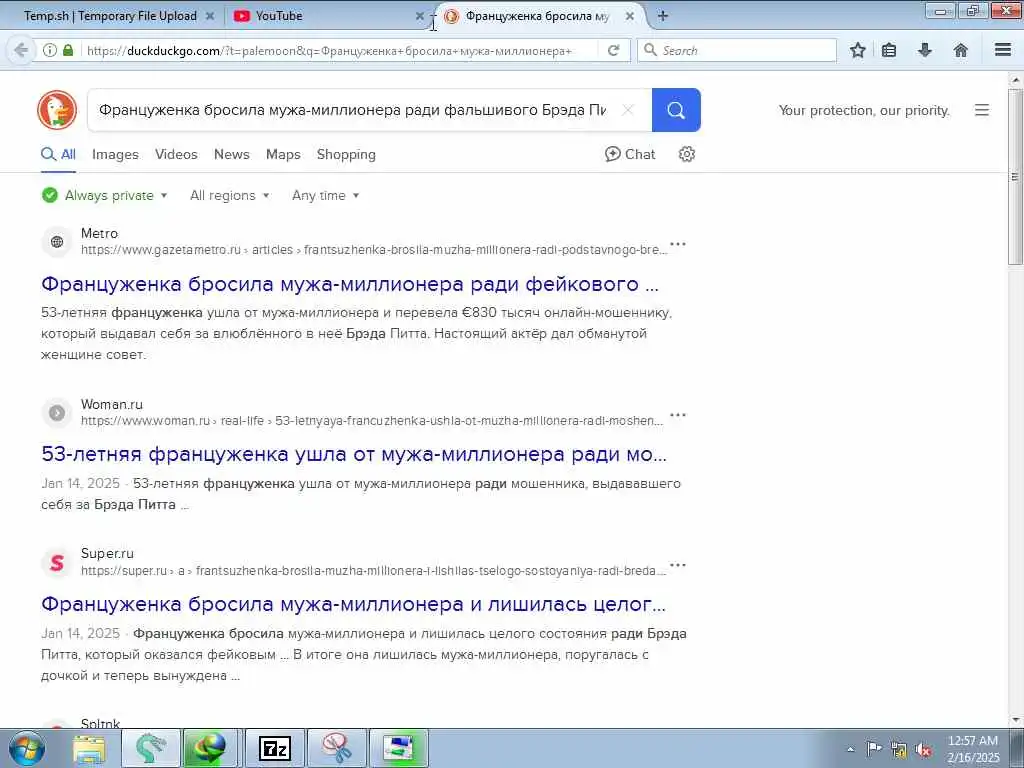The image size is (1024, 768).
Task: Open the All regions dropdown
Action: click(x=229, y=195)
